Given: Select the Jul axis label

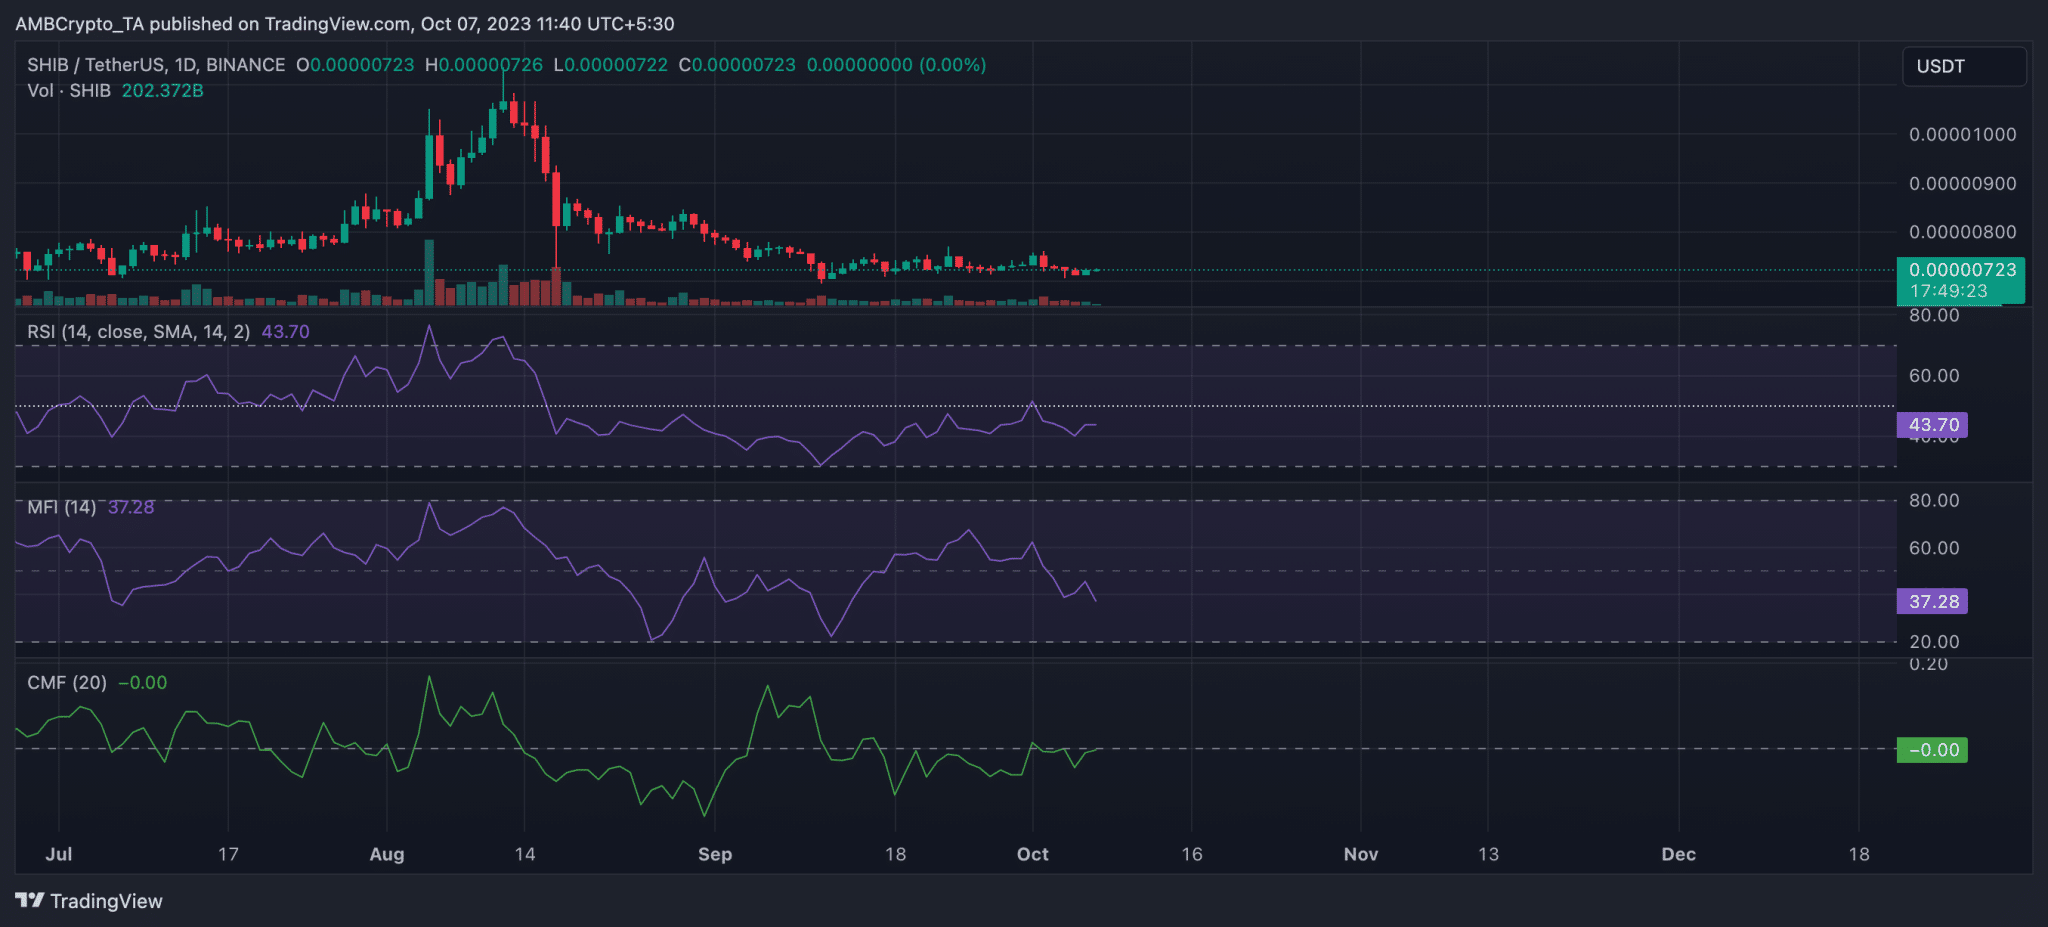Looking at the screenshot, I should [x=58, y=855].
